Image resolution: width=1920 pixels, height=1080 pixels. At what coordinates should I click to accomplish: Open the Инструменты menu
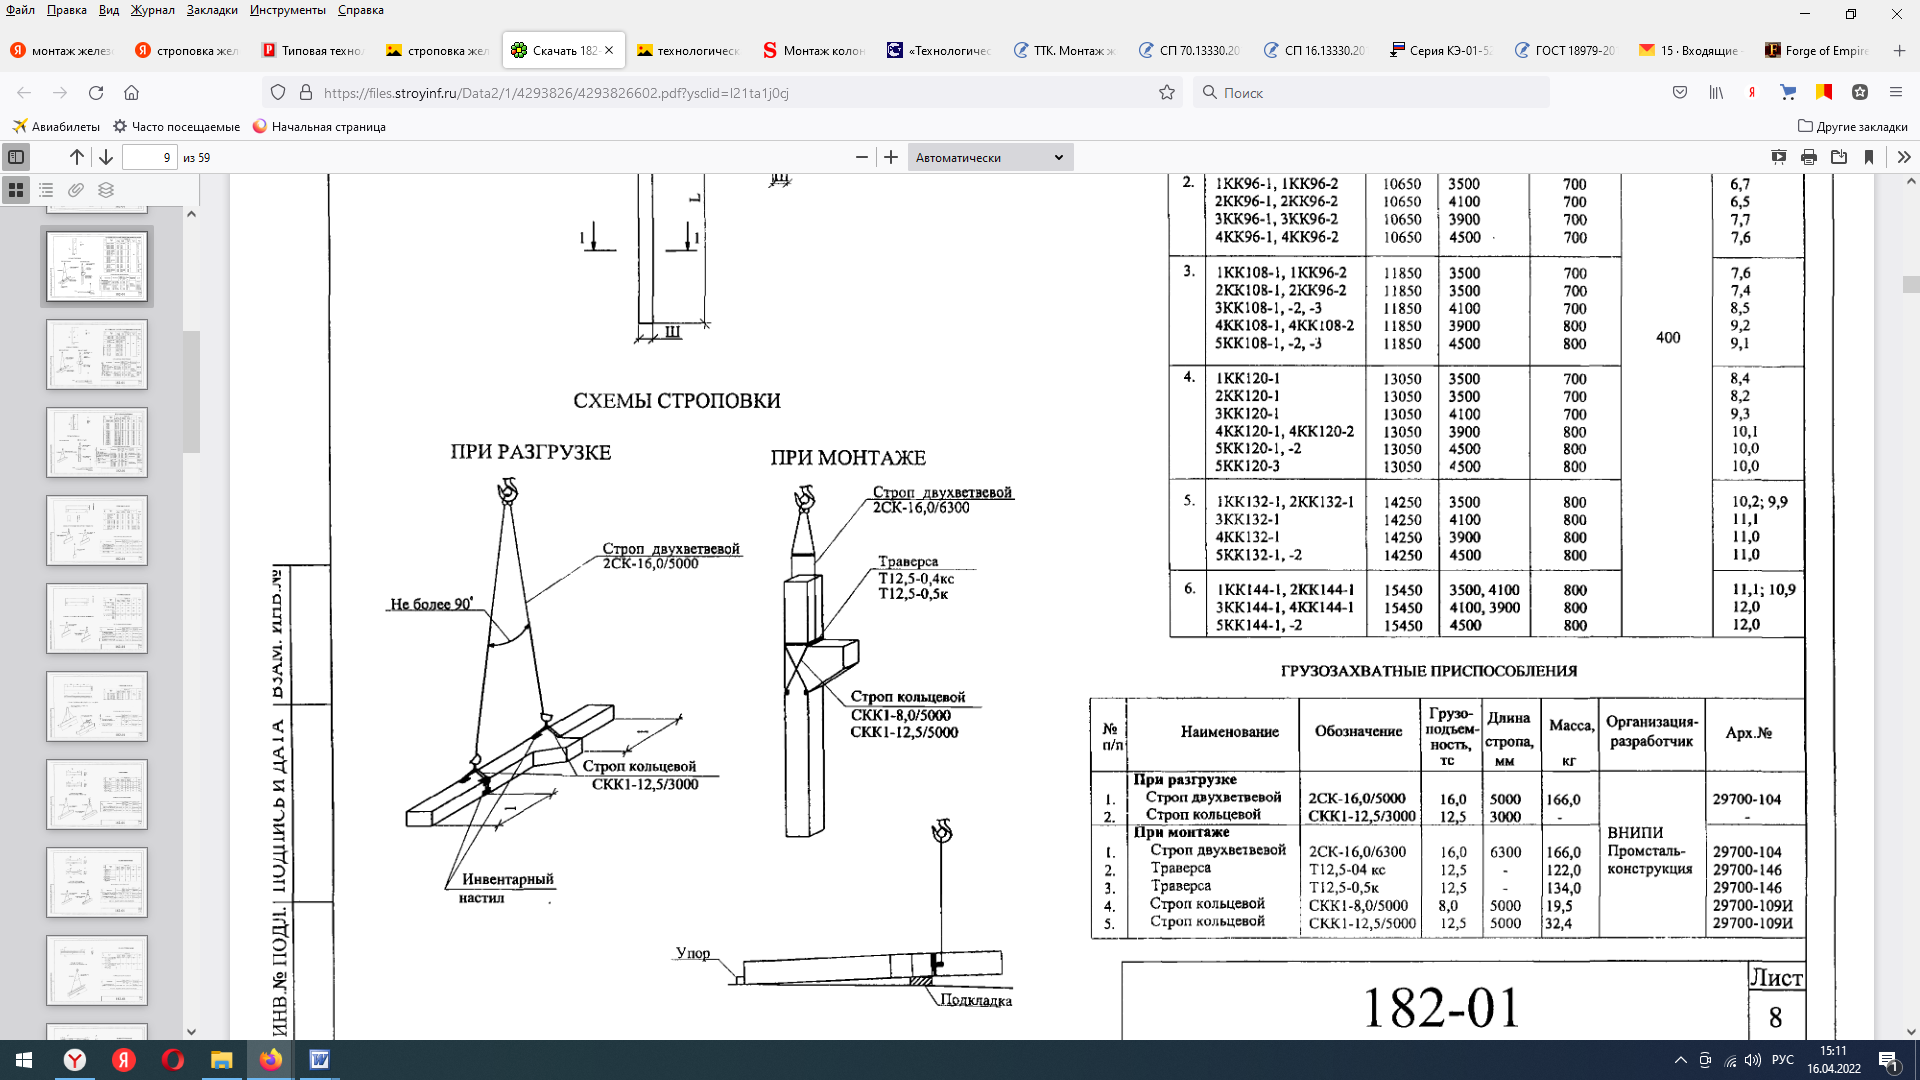tap(288, 10)
